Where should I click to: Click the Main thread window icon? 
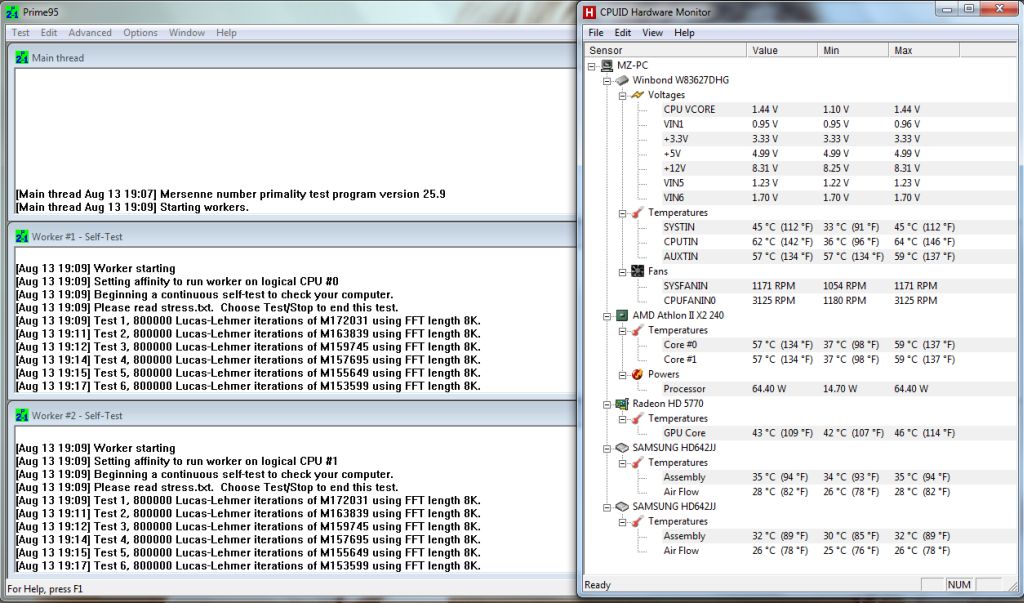22,57
